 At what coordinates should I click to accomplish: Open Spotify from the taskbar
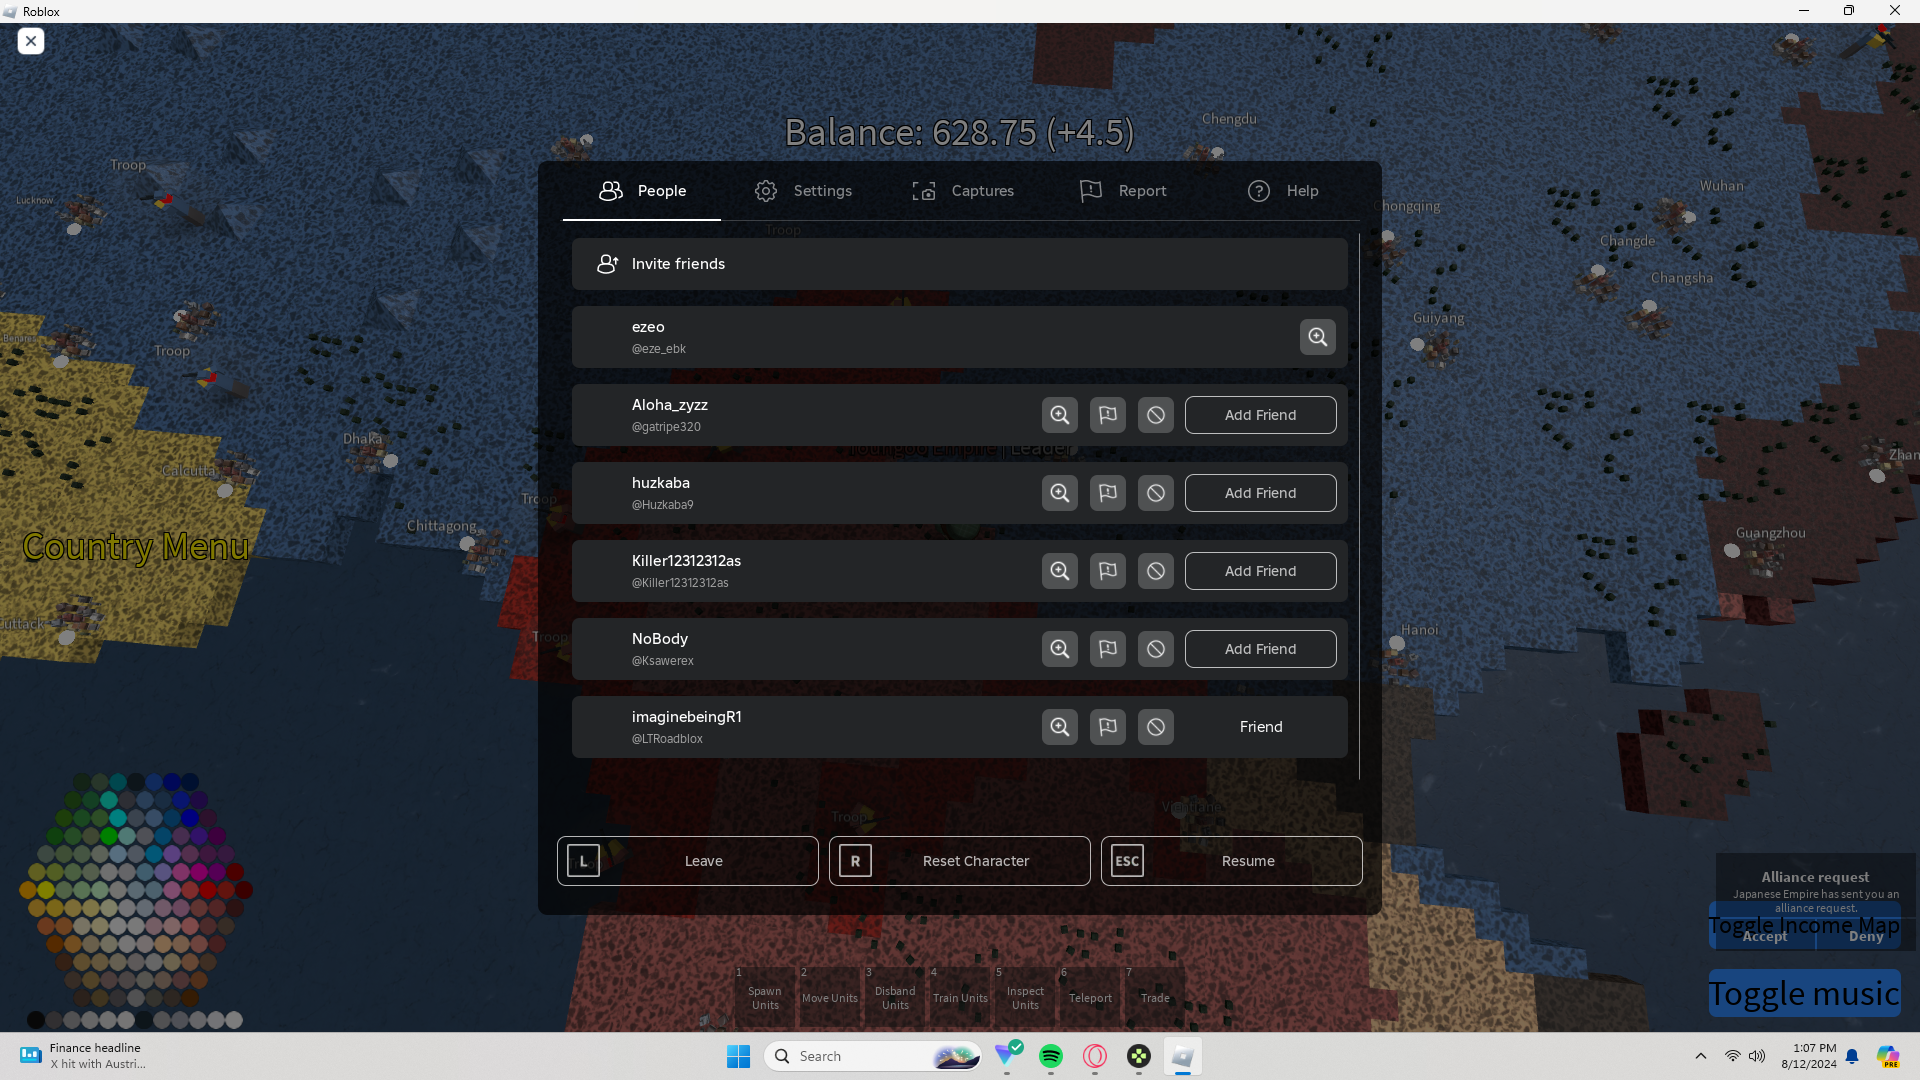pyautogui.click(x=1050, y=1056)
